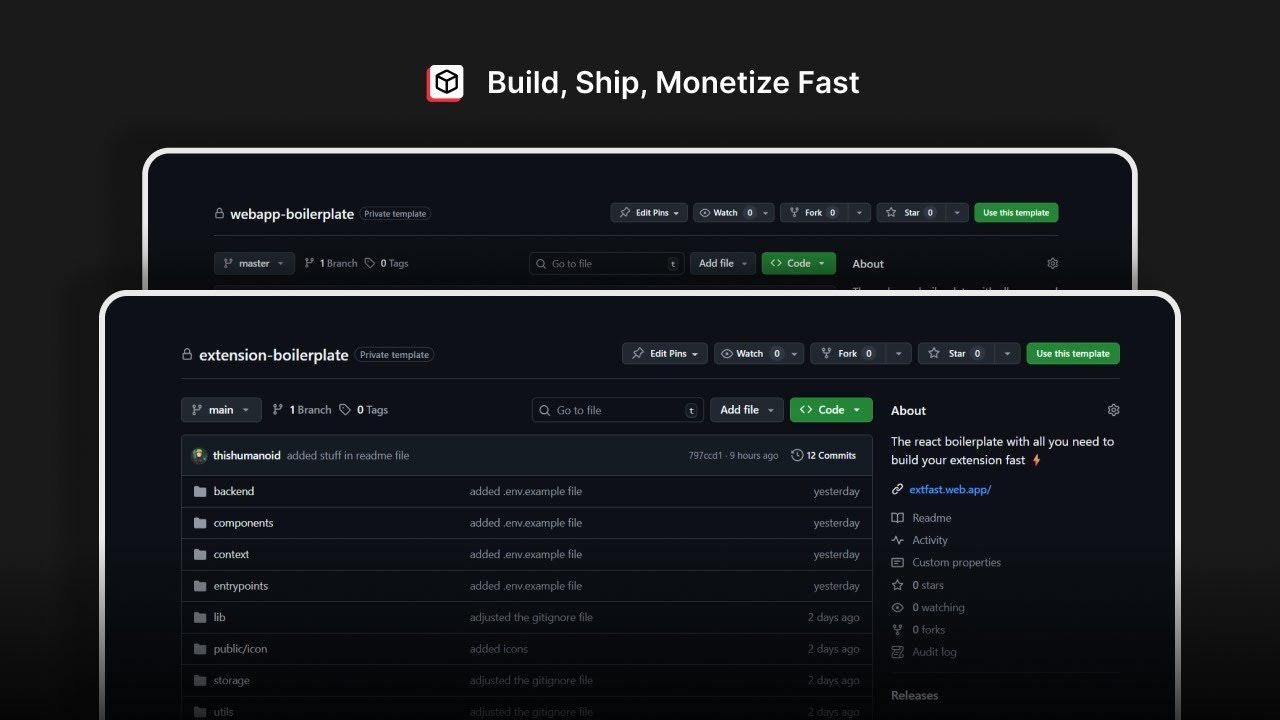Open the lib folder
The width and height of the screenshot is (1280, 720).
(219, 617)
